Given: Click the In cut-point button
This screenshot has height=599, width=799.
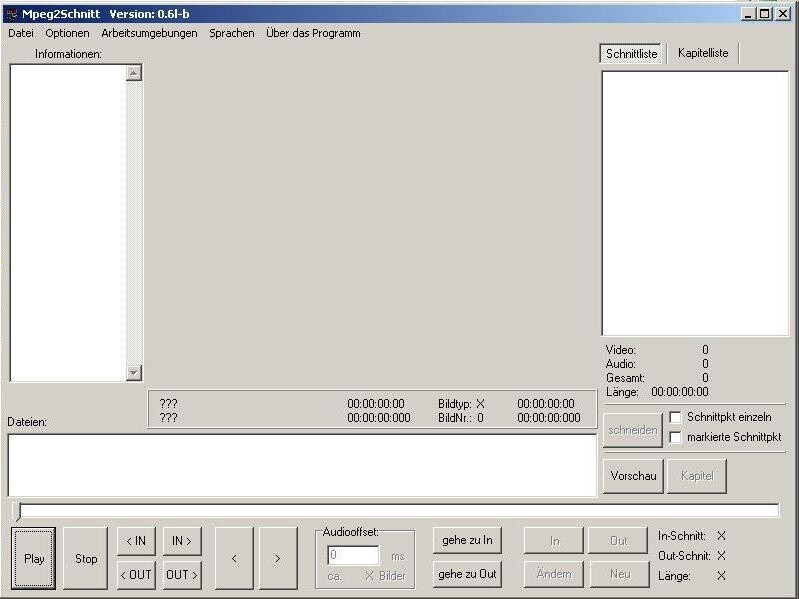Looking at the screenshot, I should click(x=554, y=540).
